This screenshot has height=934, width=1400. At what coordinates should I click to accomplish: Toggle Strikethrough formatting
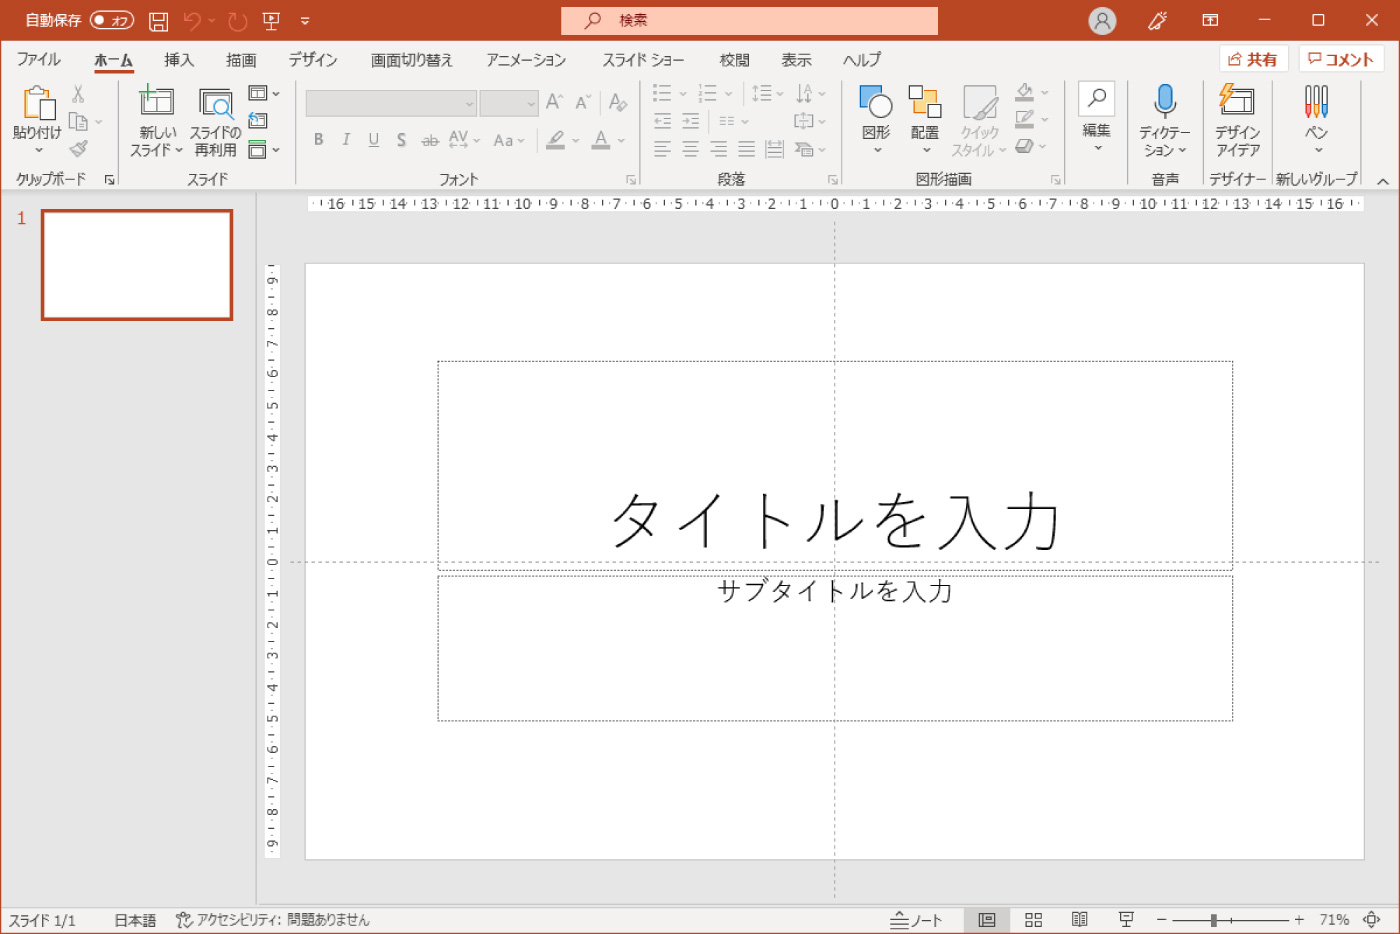tap(430, 140)
